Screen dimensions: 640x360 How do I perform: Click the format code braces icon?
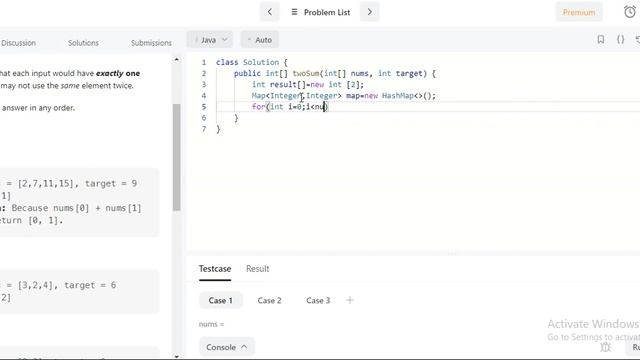(620, 40)
